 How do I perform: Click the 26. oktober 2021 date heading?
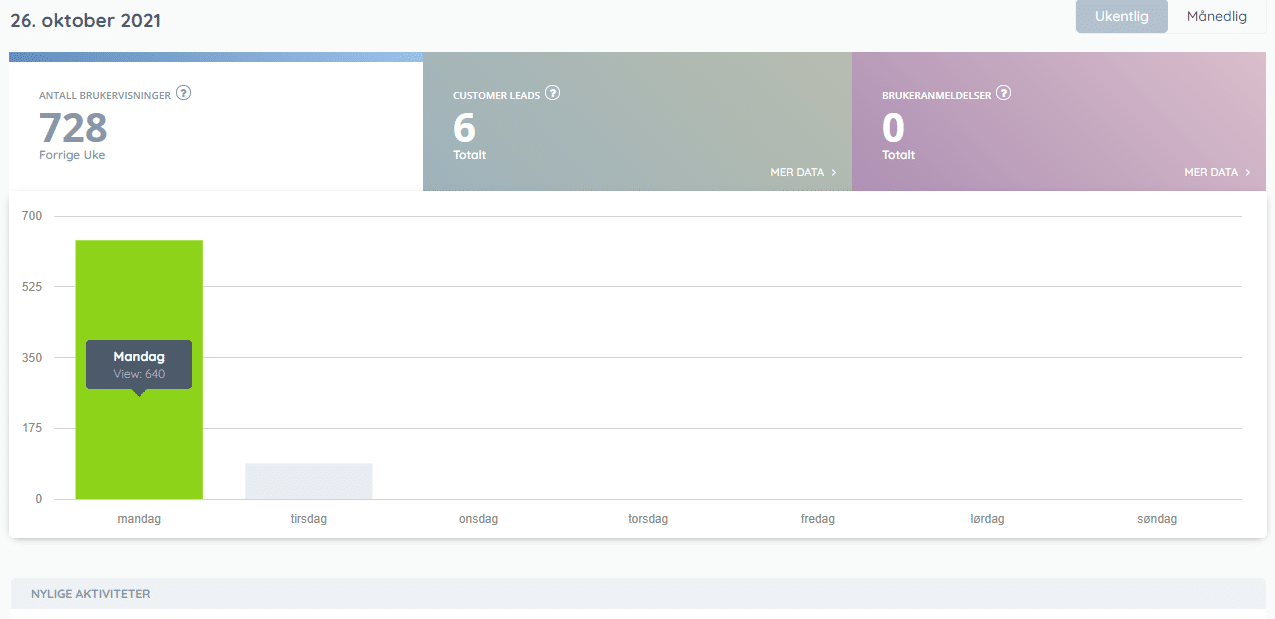(x=85, y=20)
